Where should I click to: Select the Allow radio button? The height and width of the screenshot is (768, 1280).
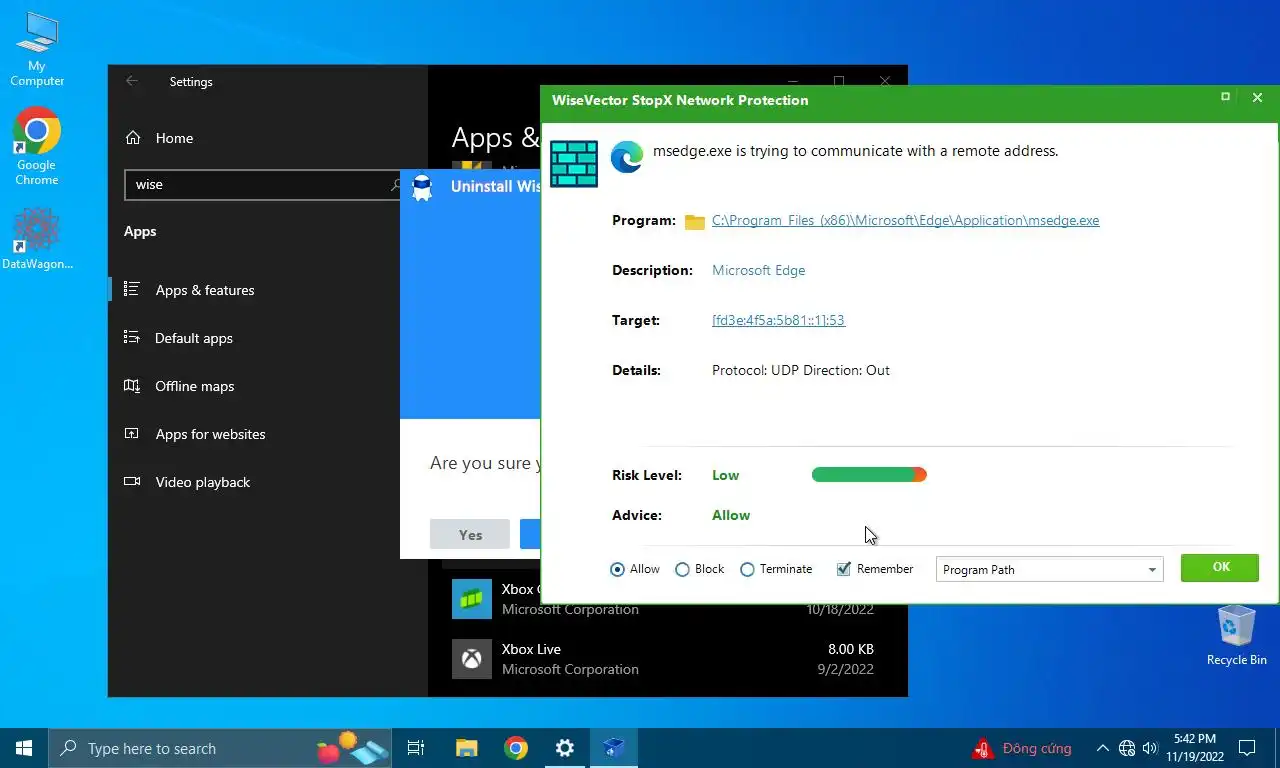pos(617,569)
